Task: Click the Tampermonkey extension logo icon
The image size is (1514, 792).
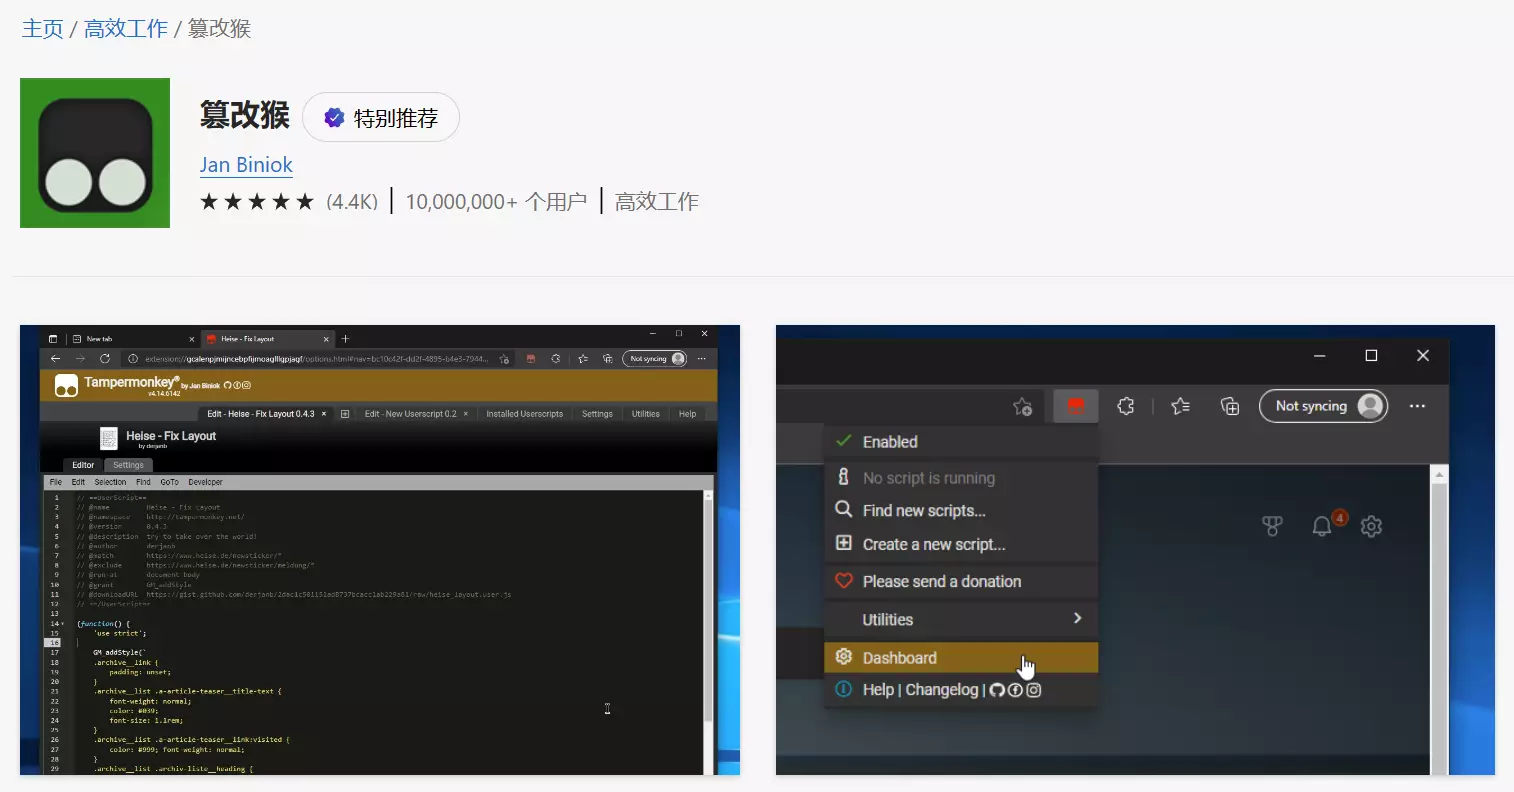Action: pyautogui.click(x=95, y=153)
